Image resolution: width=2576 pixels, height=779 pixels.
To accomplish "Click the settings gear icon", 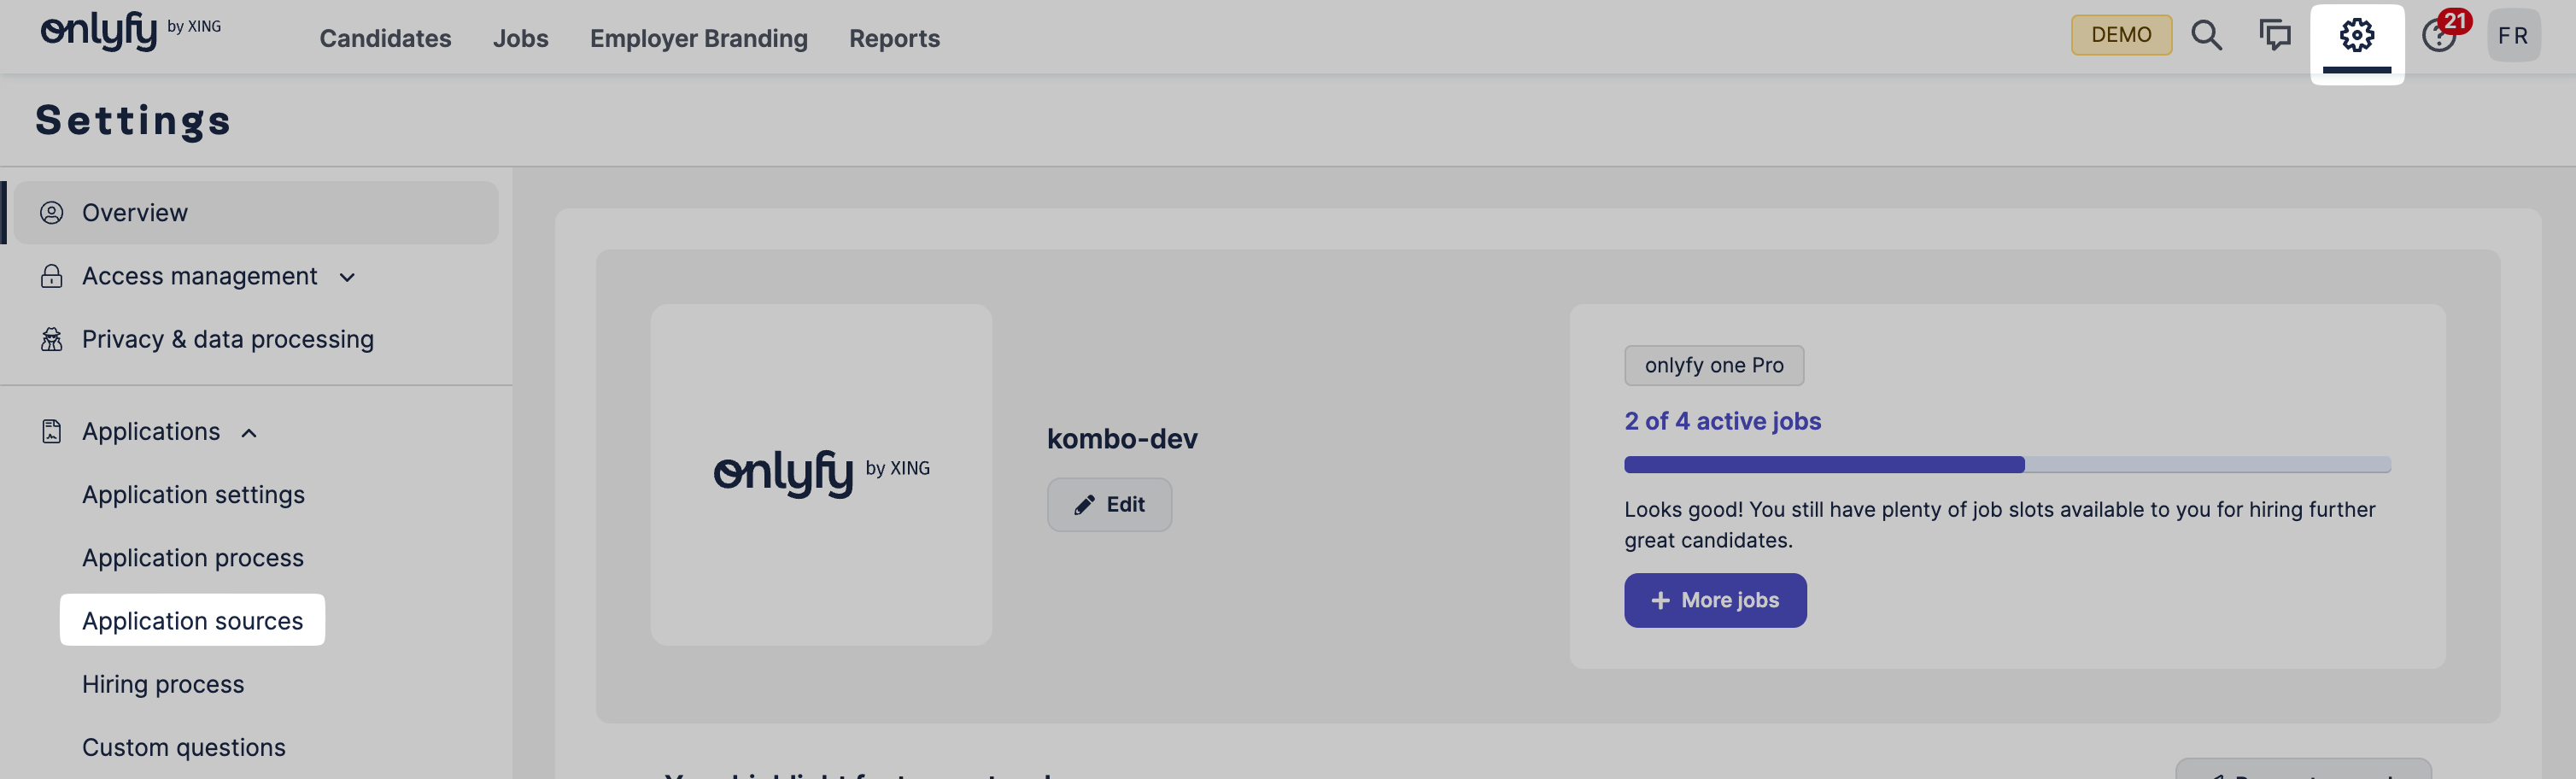I will [2356, 36].
